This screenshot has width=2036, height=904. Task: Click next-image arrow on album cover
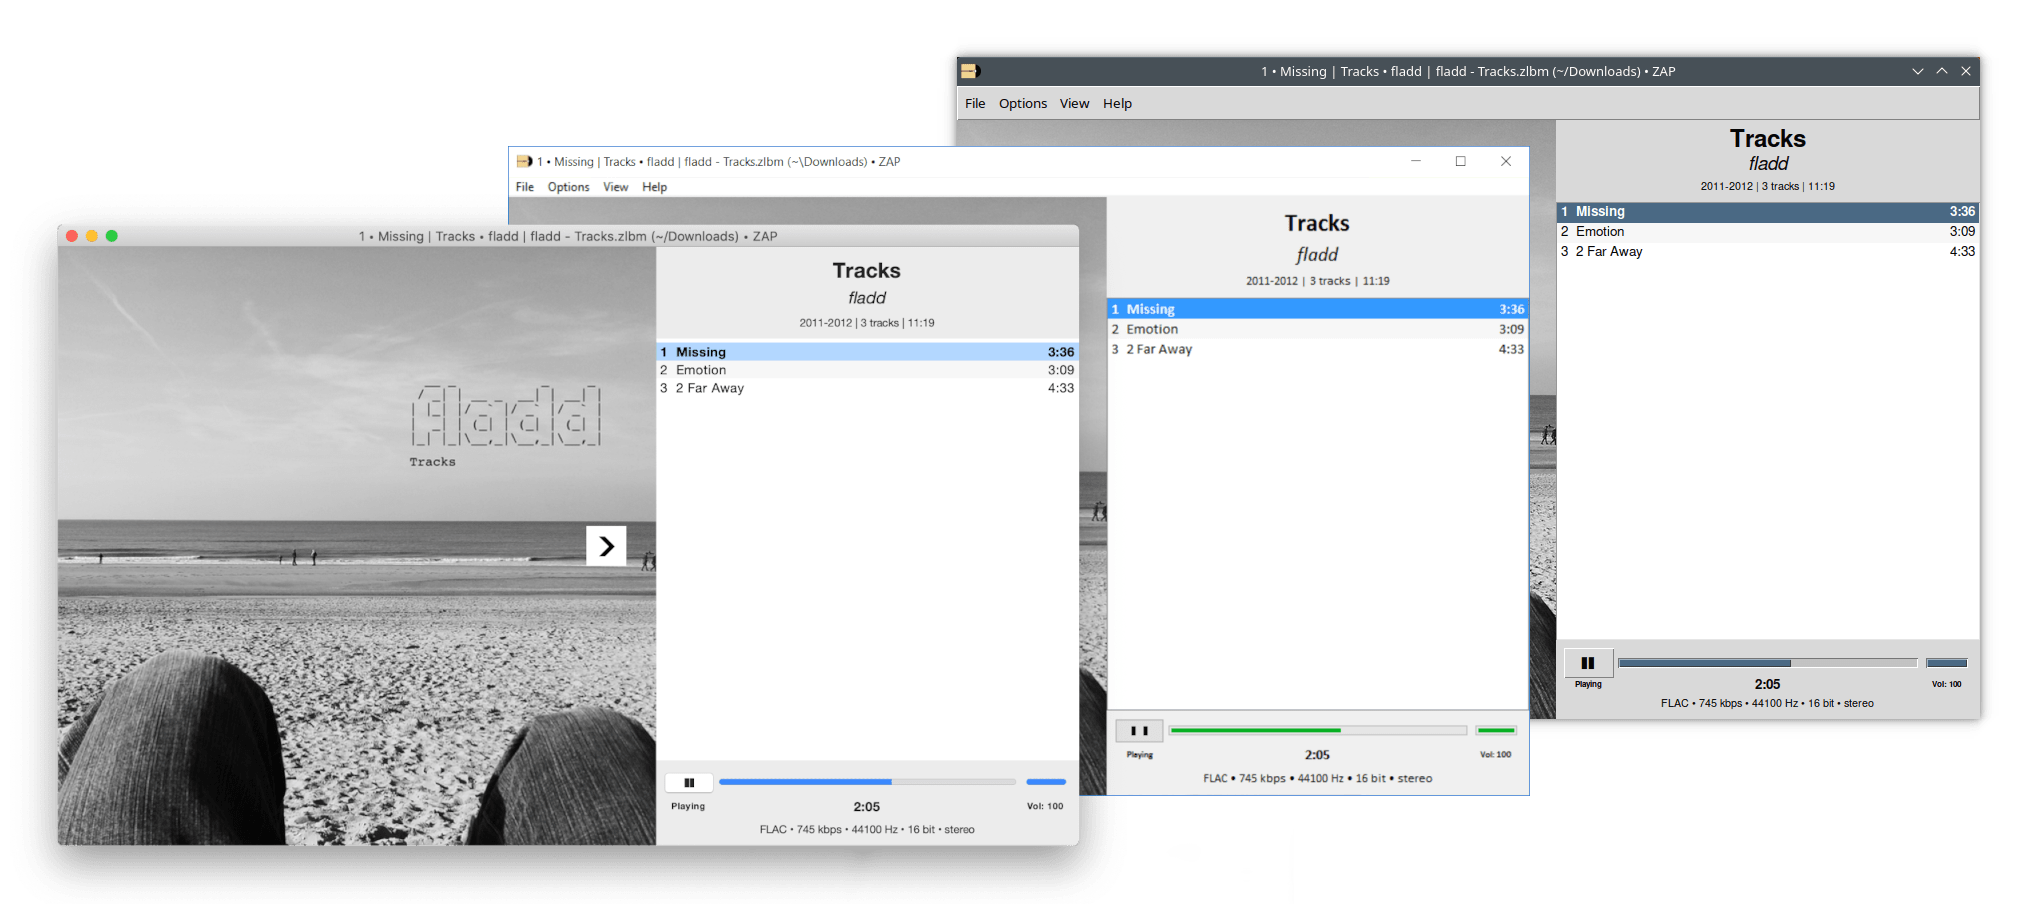coord(606,546)
